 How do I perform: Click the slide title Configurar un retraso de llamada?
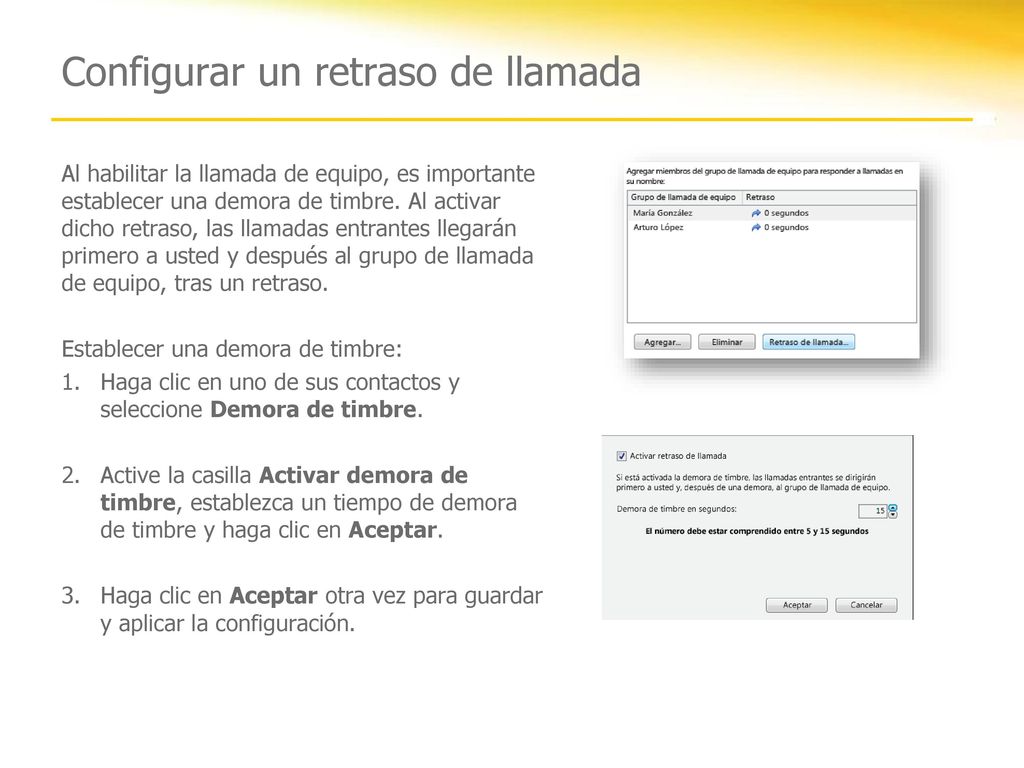(351, 72)
